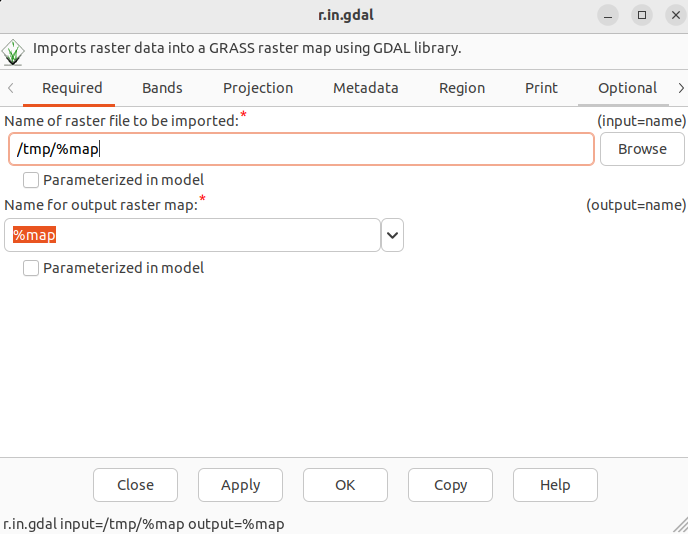The width and height of the screenshot is (688, 534).
Task: Click the Browse button for raster file
Action: [642, 149]
